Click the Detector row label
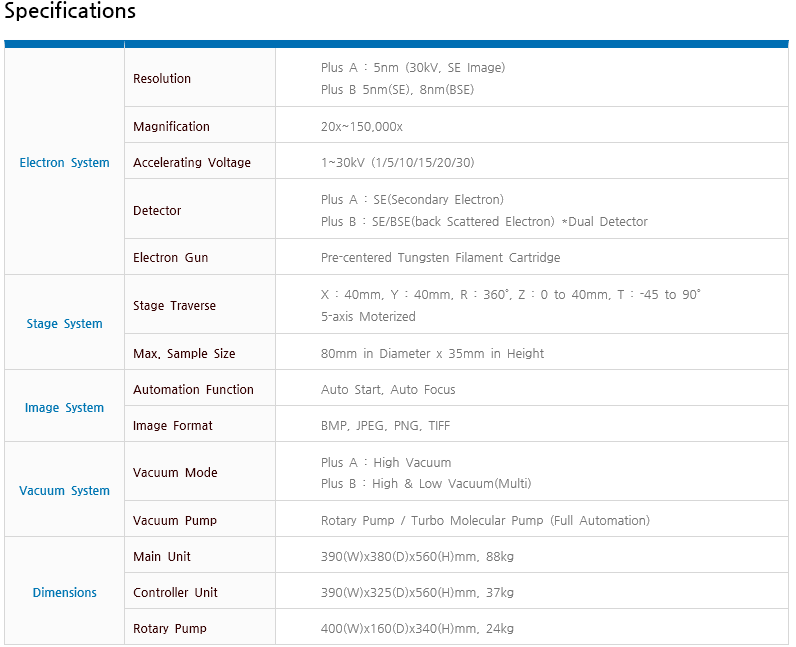 point(157,210)
